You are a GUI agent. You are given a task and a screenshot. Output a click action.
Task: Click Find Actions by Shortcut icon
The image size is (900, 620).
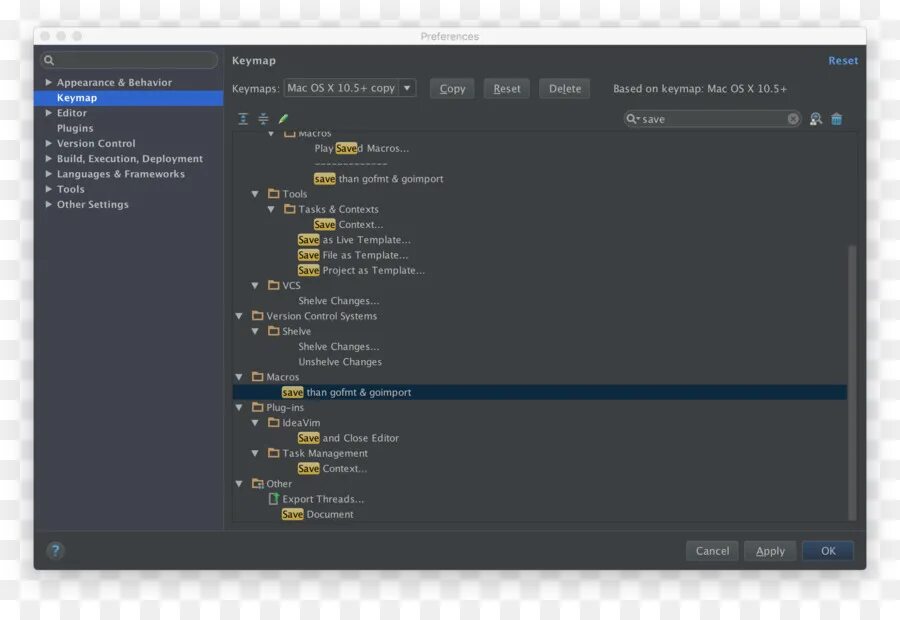816,119
